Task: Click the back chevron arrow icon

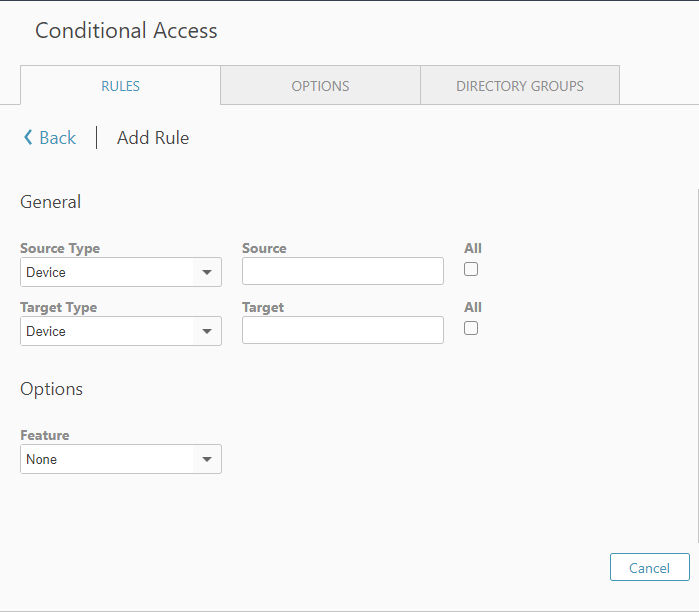Action: [28, 137]
